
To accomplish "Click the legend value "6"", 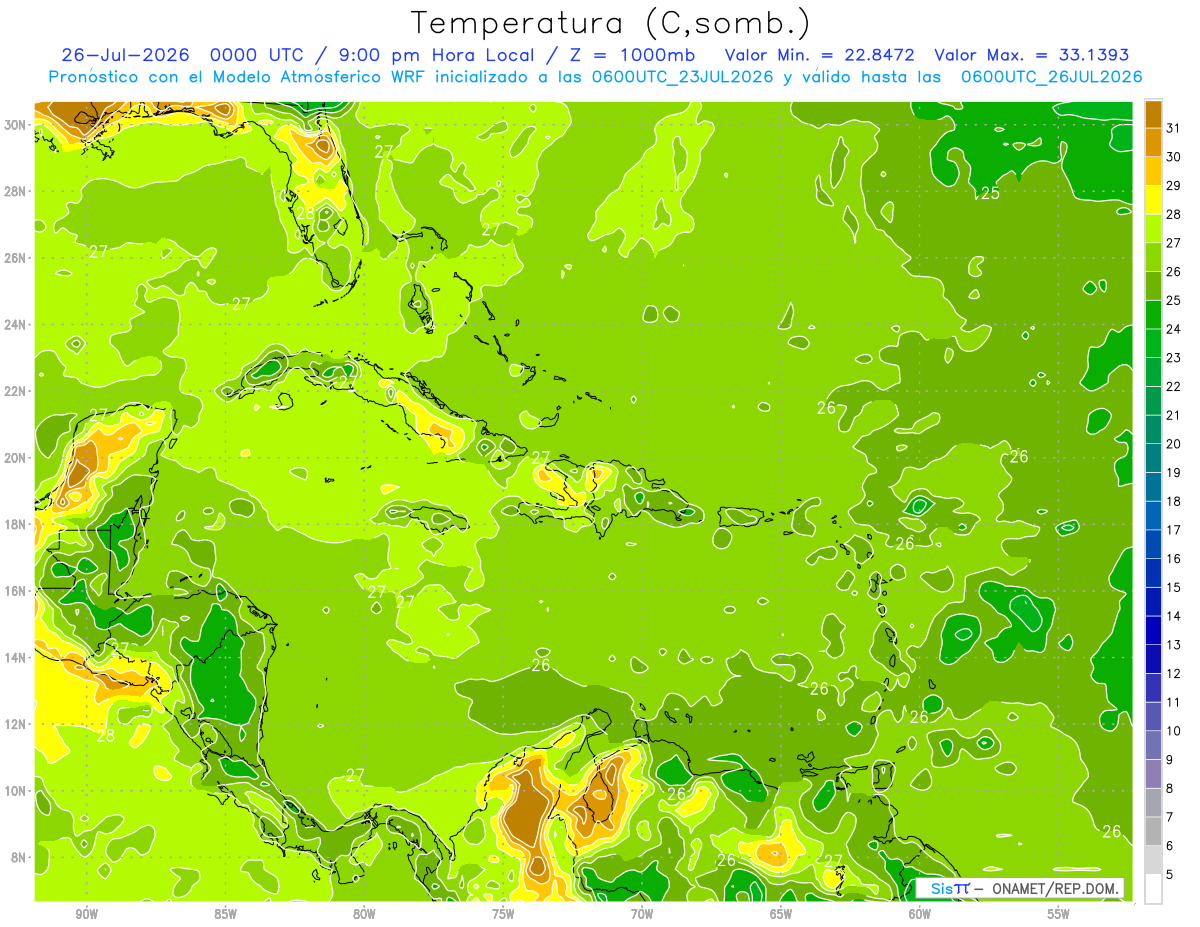I will [x=1170, y=847].
